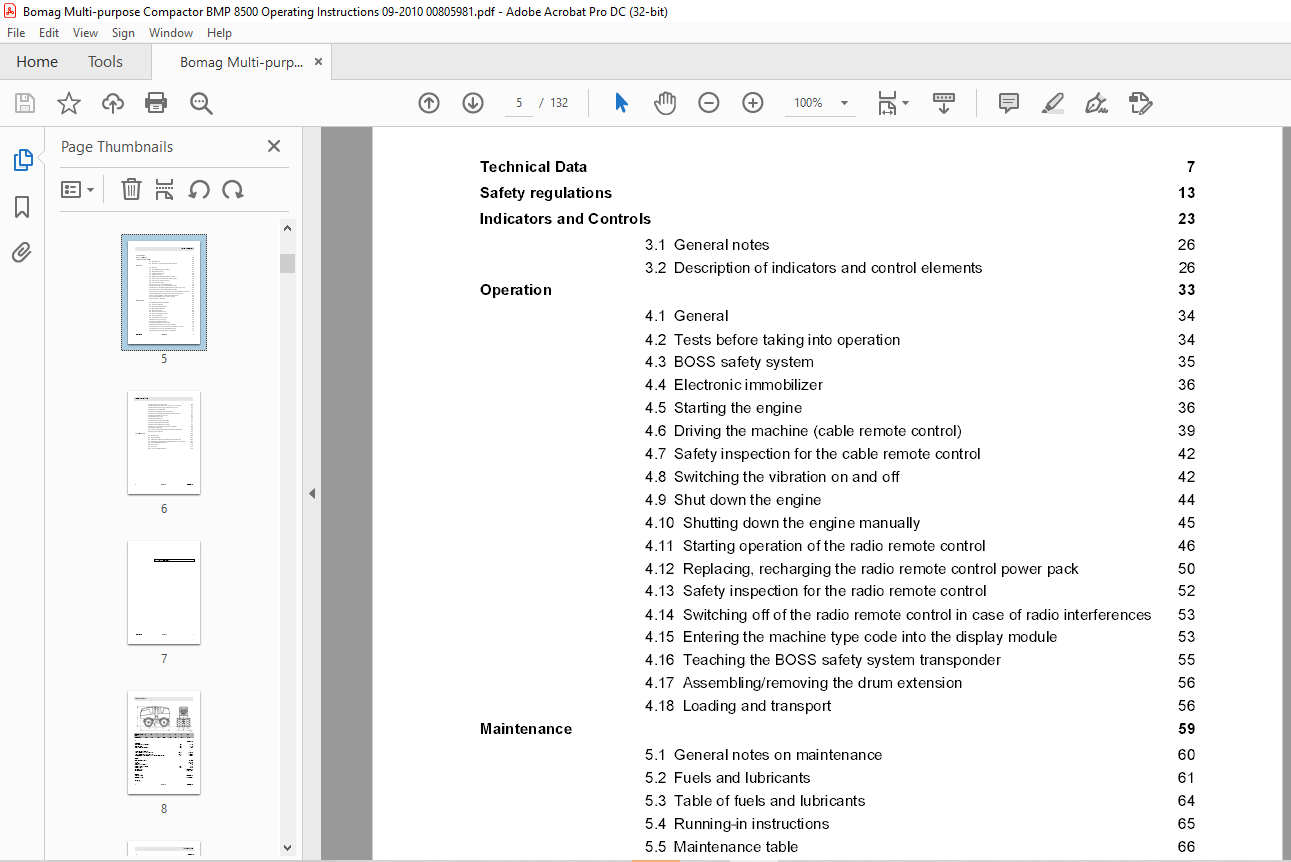Image resolution: width=1291 pixels, height=862 pixels.
Task: Go to next page arrow
Action: (473, 103)
